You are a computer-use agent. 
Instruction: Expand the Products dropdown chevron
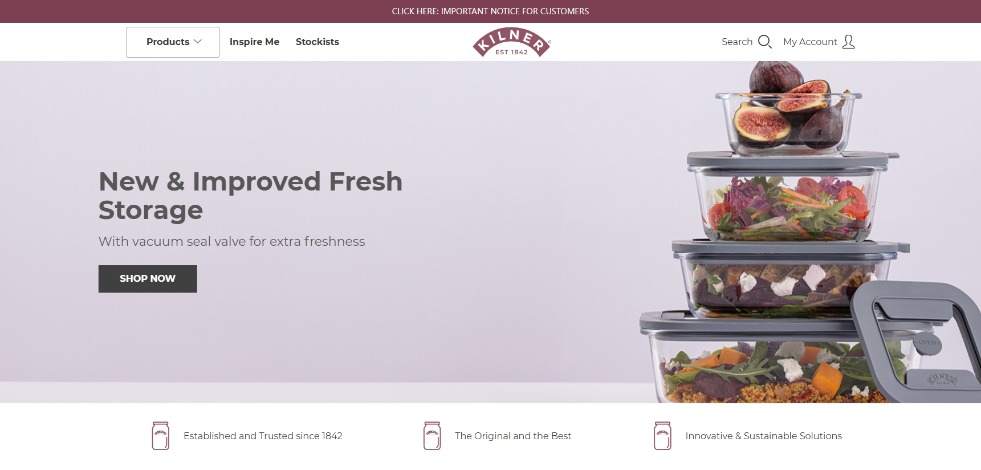click(x=198, y=42)
